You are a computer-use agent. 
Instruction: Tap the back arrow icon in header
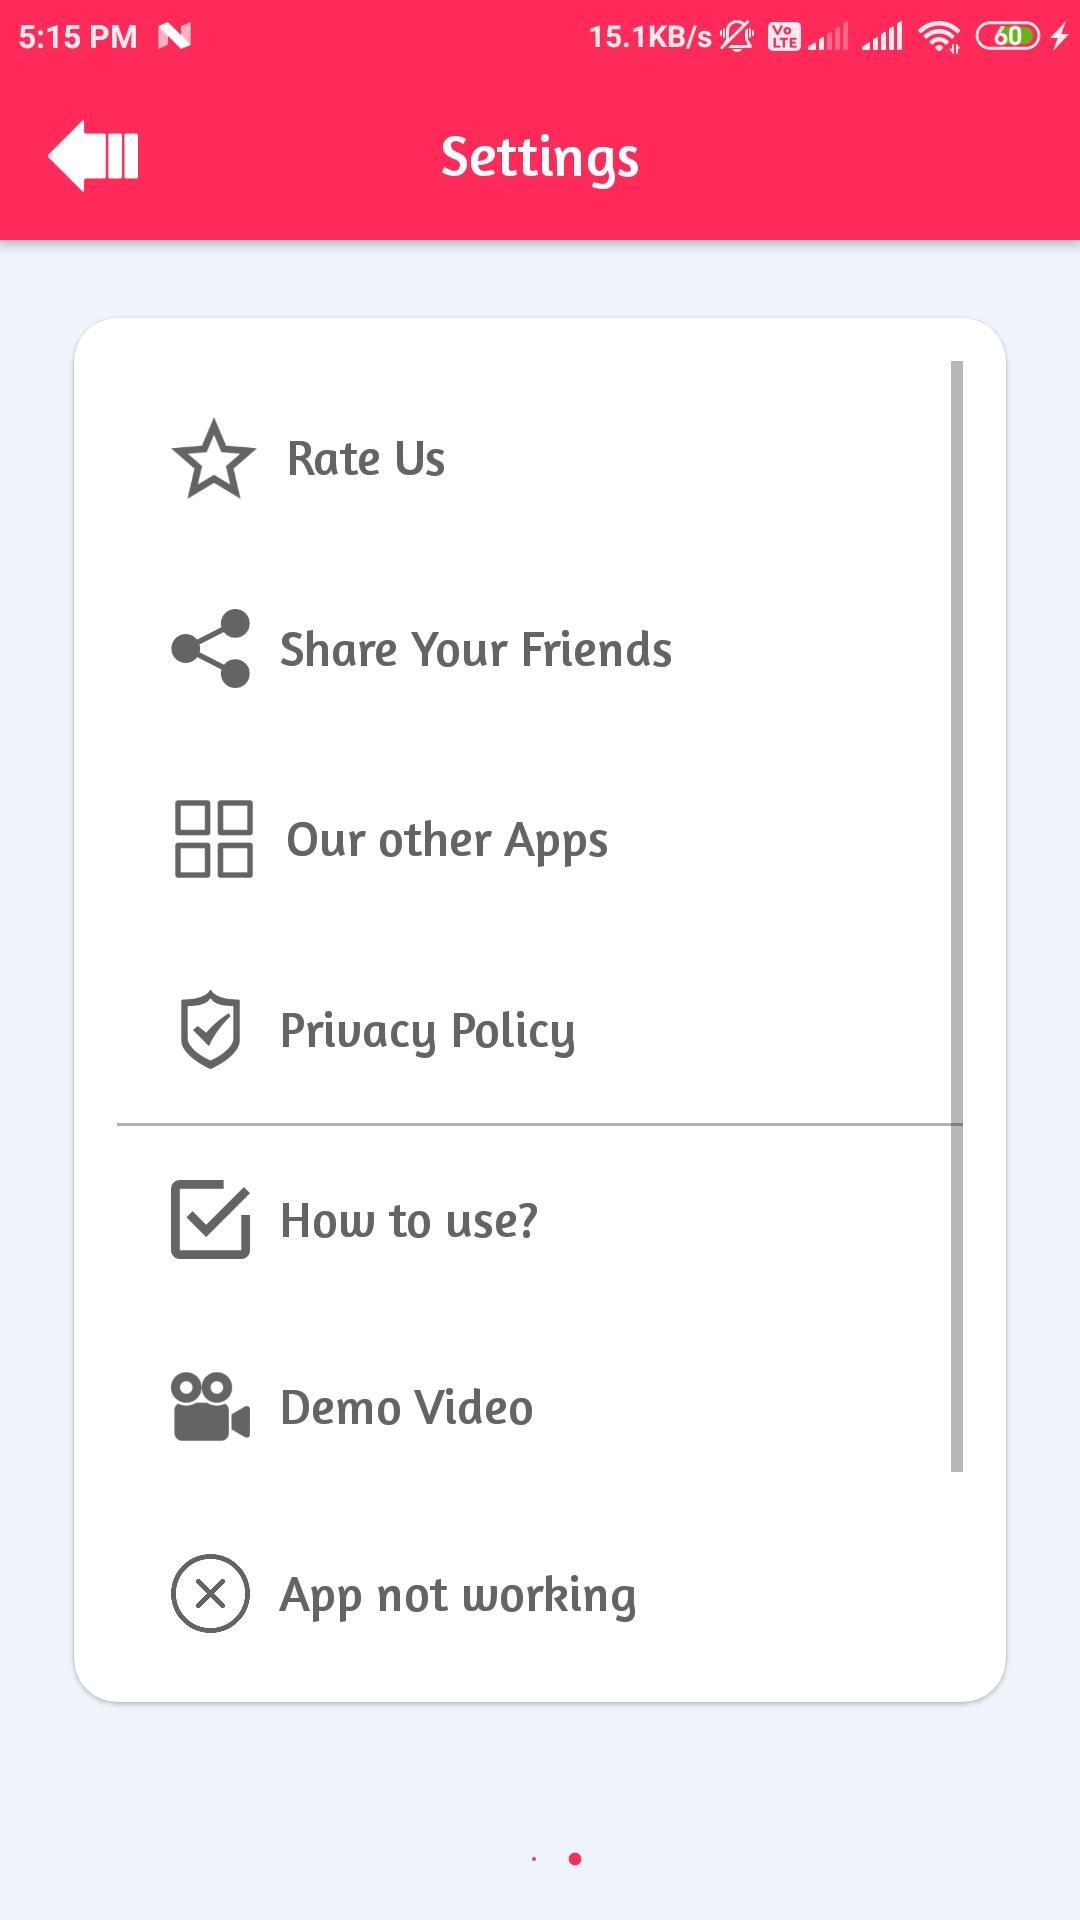pyautogui.click(x=93, y=156)
